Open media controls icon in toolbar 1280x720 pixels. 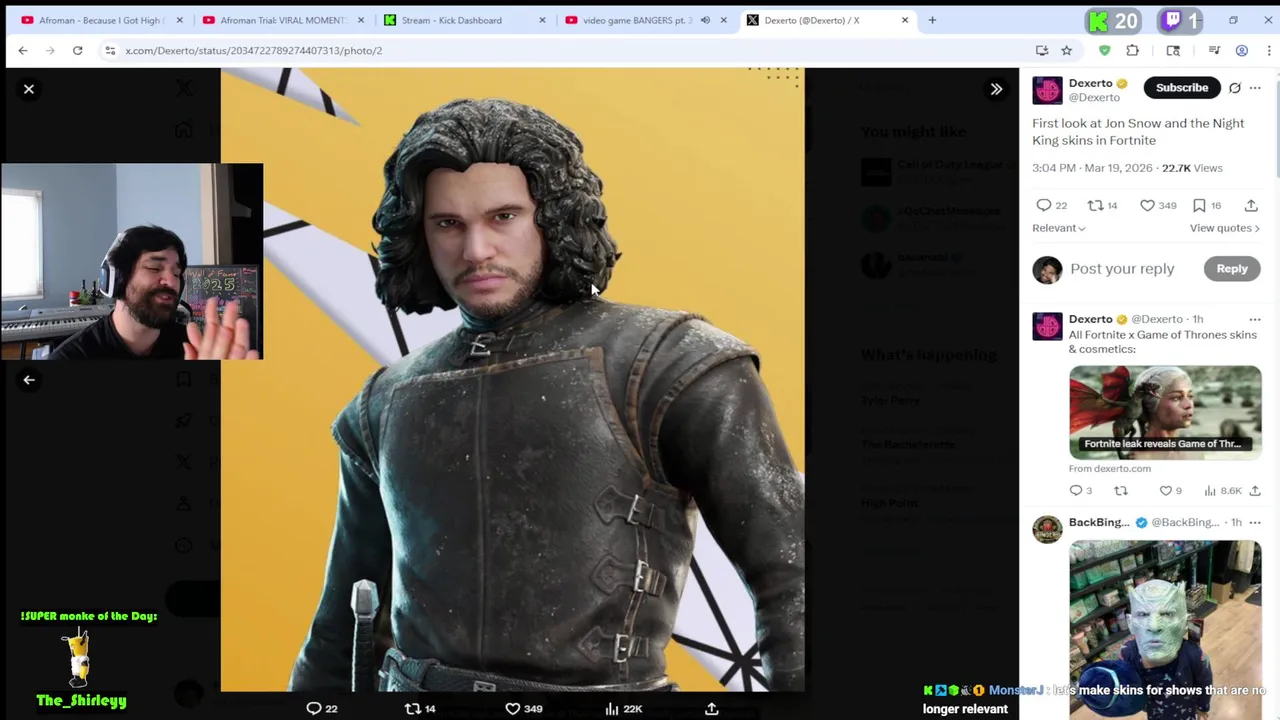point(1214,50)
